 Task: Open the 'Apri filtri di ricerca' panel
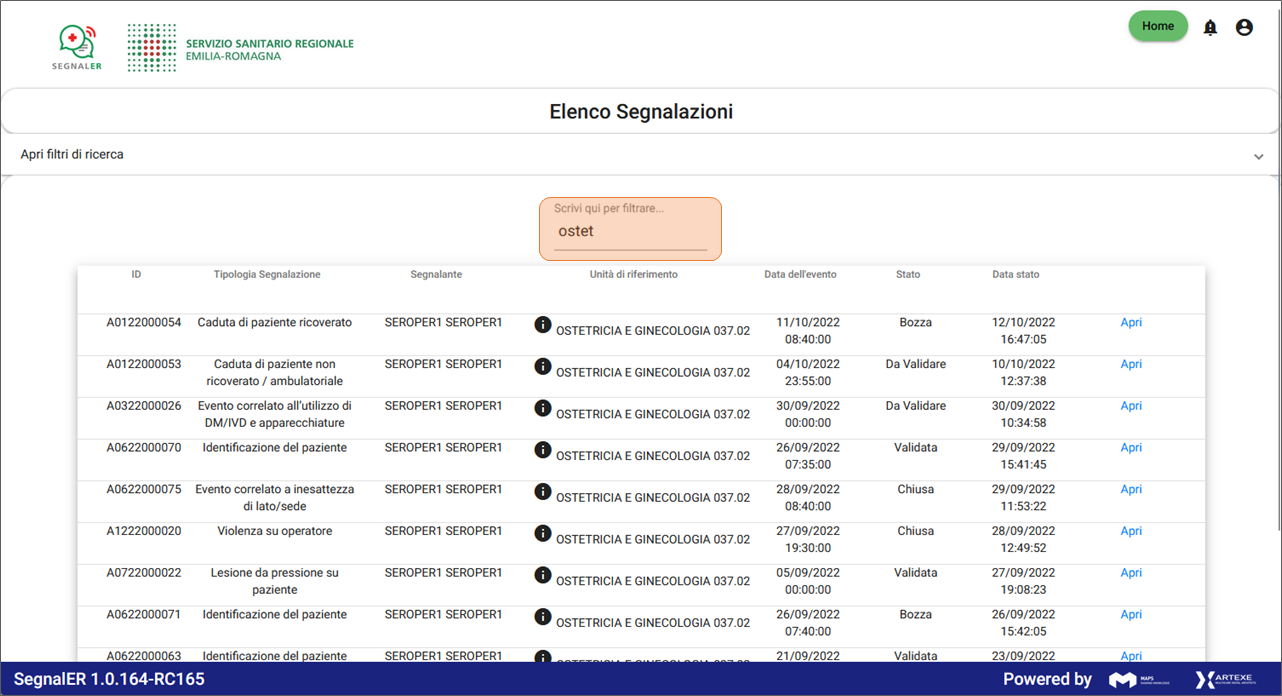(x=72, y=155)
